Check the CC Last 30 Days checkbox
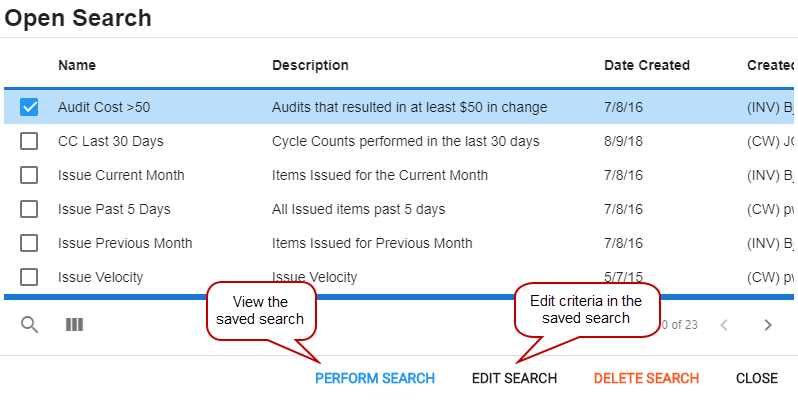 pos(29,141)
